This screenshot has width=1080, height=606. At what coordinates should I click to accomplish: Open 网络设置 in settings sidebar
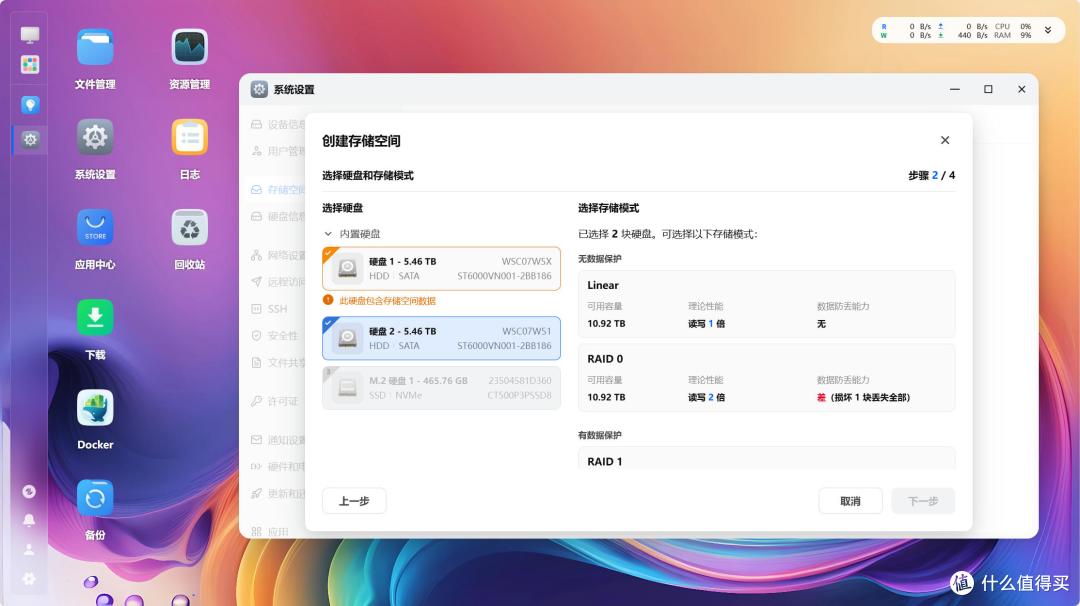pyautogui.click(x=277, y=255)
